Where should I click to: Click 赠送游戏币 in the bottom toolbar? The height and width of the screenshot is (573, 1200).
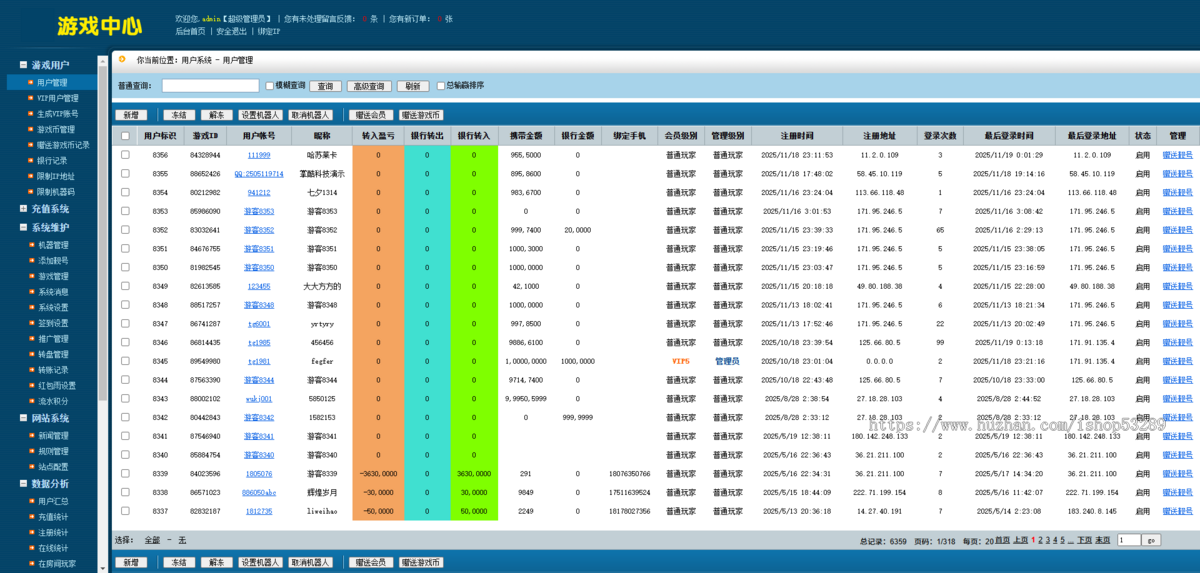coord(421,563)
